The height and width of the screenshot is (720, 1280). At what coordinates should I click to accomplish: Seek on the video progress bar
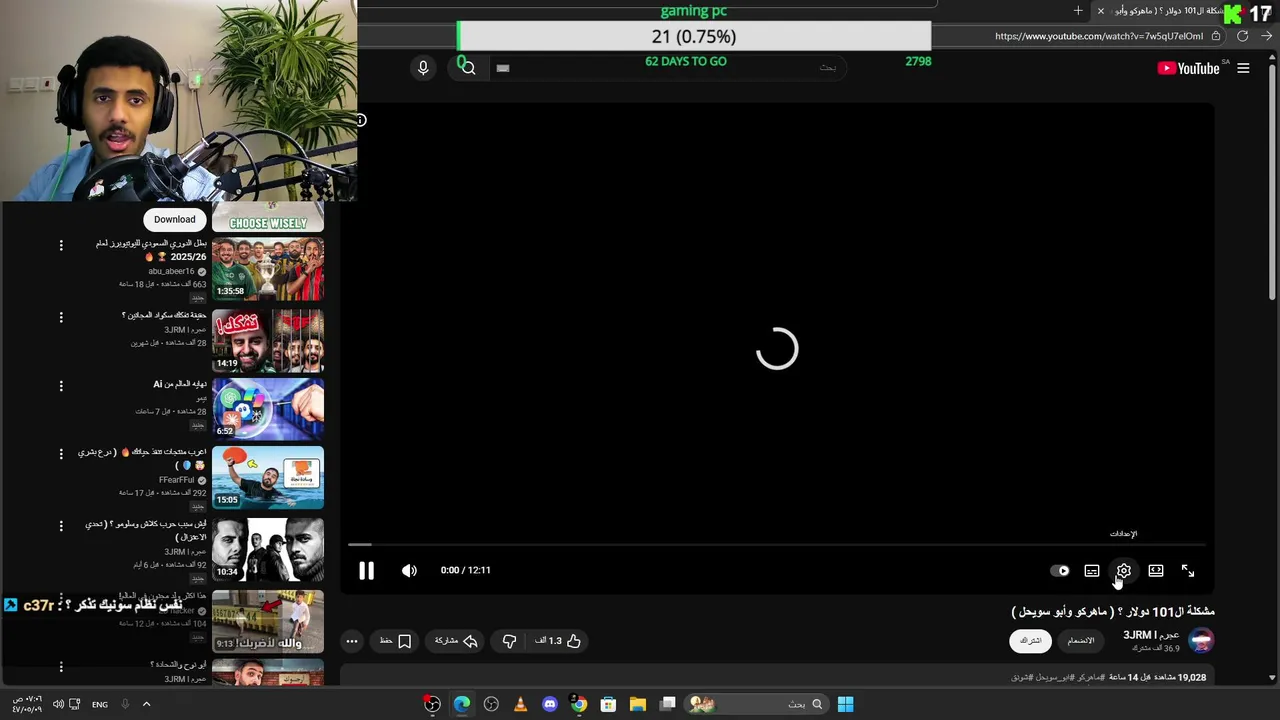pyautogui.click(x=777, y=545)
